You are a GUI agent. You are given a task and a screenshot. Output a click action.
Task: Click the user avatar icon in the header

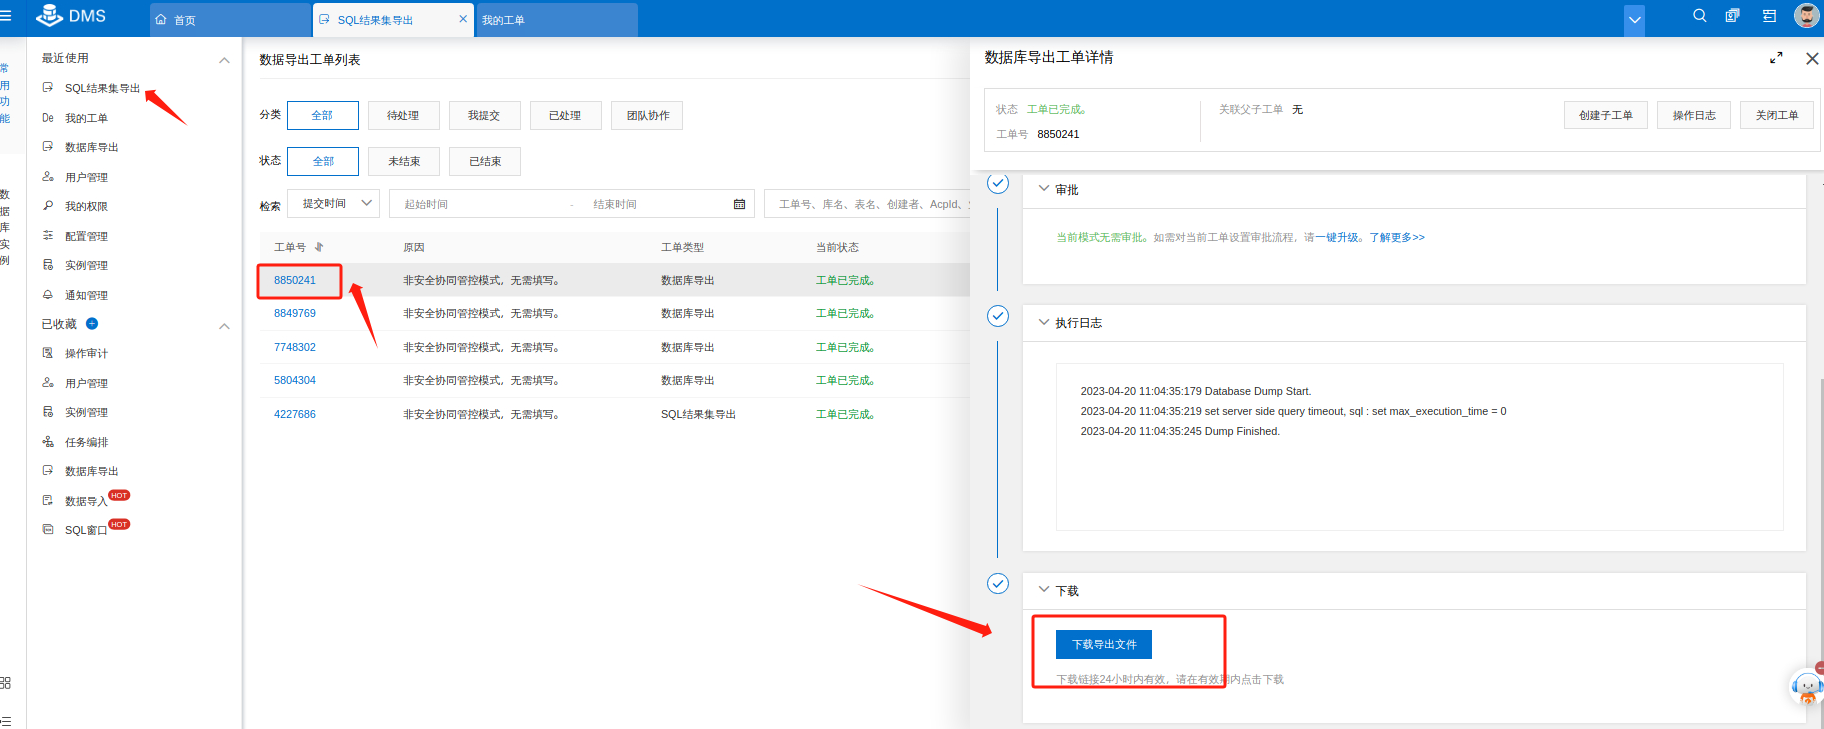(1806, 16)
